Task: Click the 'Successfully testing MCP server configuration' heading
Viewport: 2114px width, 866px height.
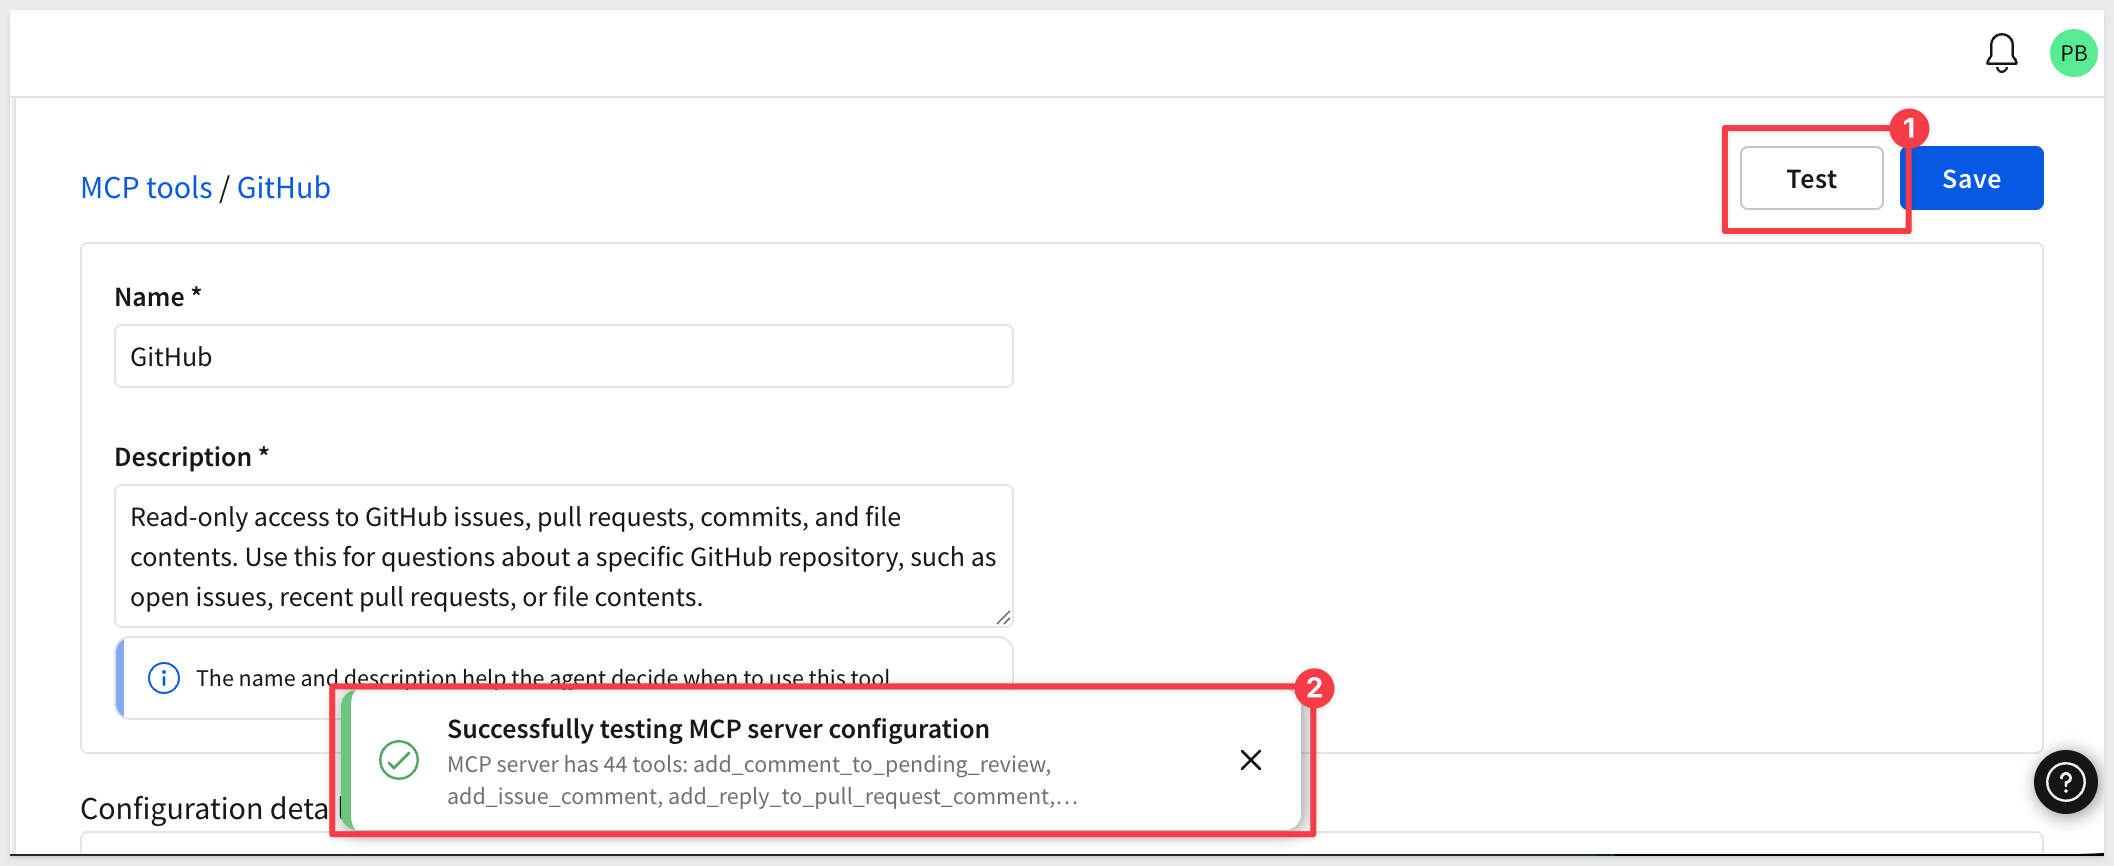Action: tap(718, 729)
